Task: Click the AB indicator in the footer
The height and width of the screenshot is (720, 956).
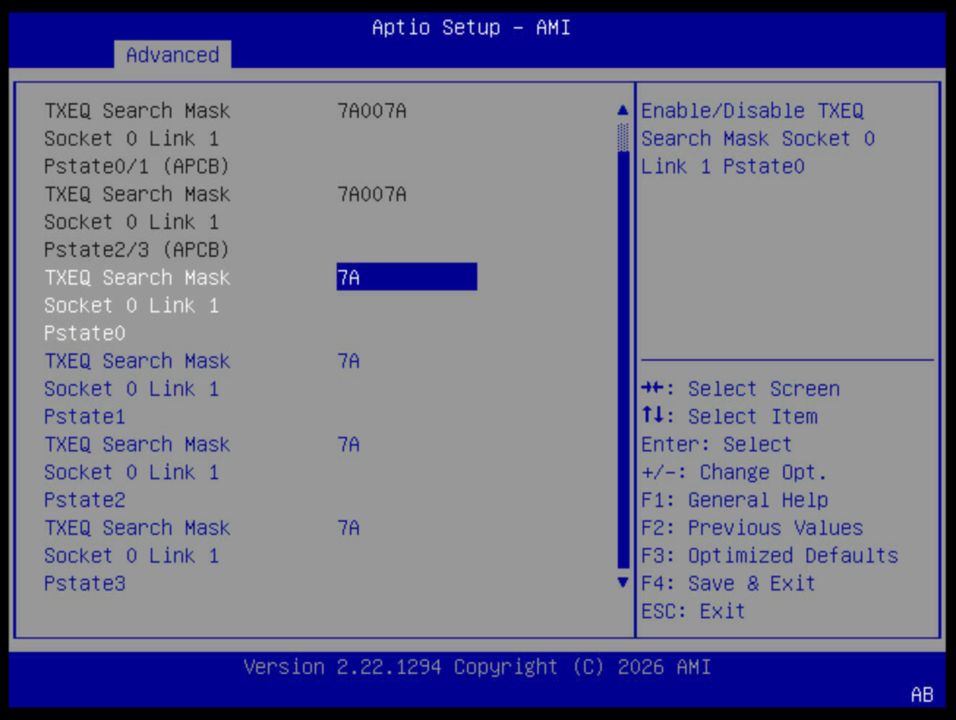Action: coord(922,694)
